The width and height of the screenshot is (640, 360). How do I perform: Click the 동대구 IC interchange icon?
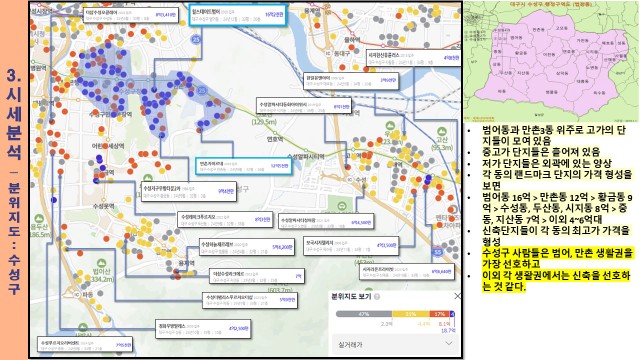pos(328,53)
